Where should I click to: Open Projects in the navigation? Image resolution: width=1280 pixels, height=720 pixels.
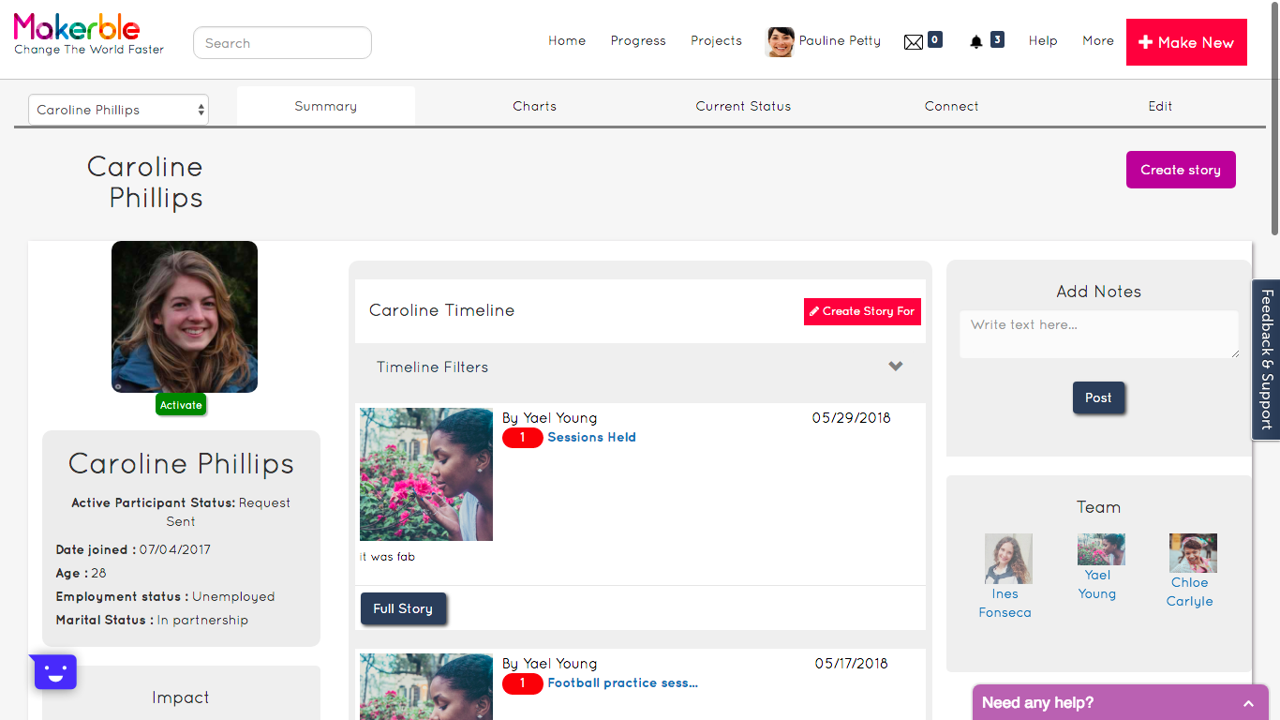(716, 41)
